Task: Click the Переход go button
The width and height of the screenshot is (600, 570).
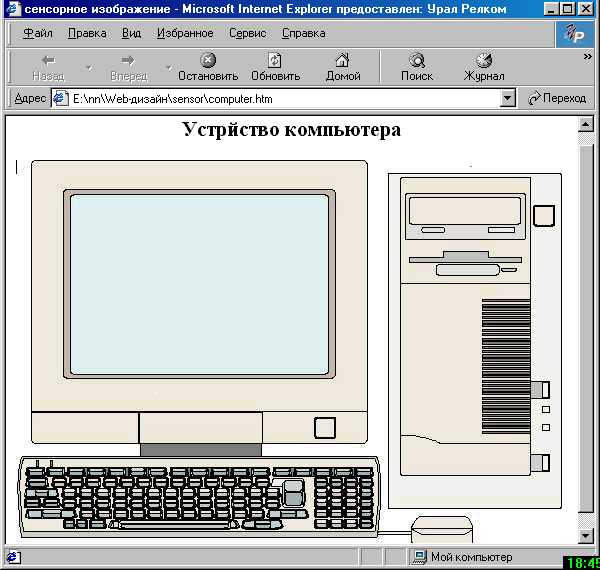Action: [x=557, y=98]
